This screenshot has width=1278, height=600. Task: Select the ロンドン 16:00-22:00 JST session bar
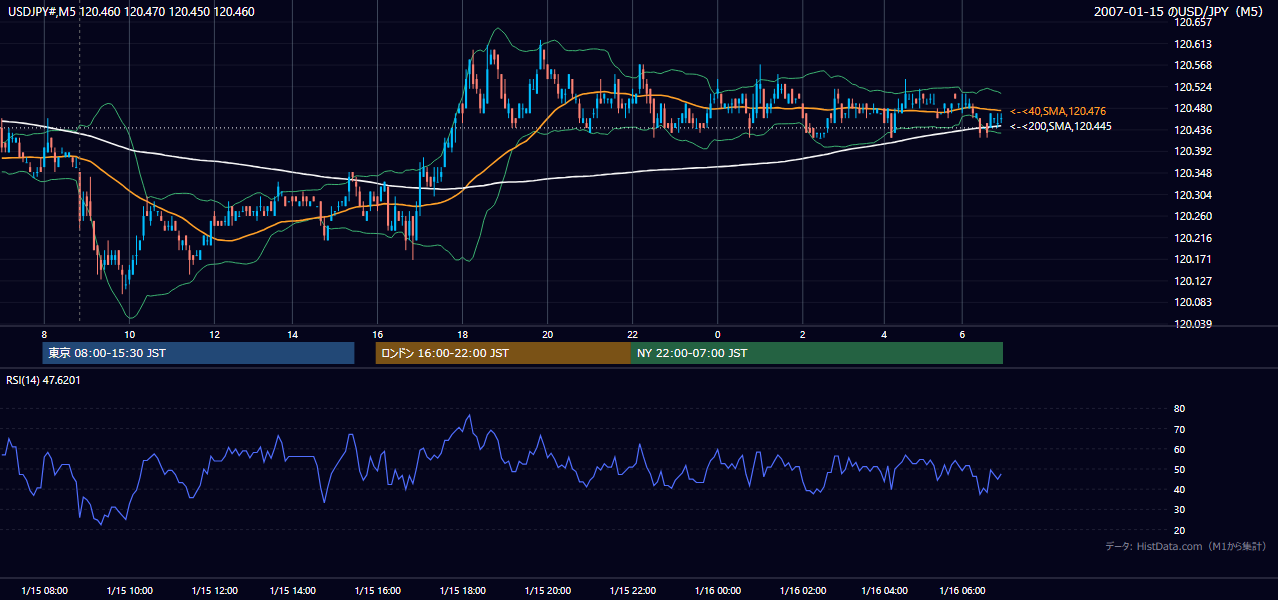(503, 353)
